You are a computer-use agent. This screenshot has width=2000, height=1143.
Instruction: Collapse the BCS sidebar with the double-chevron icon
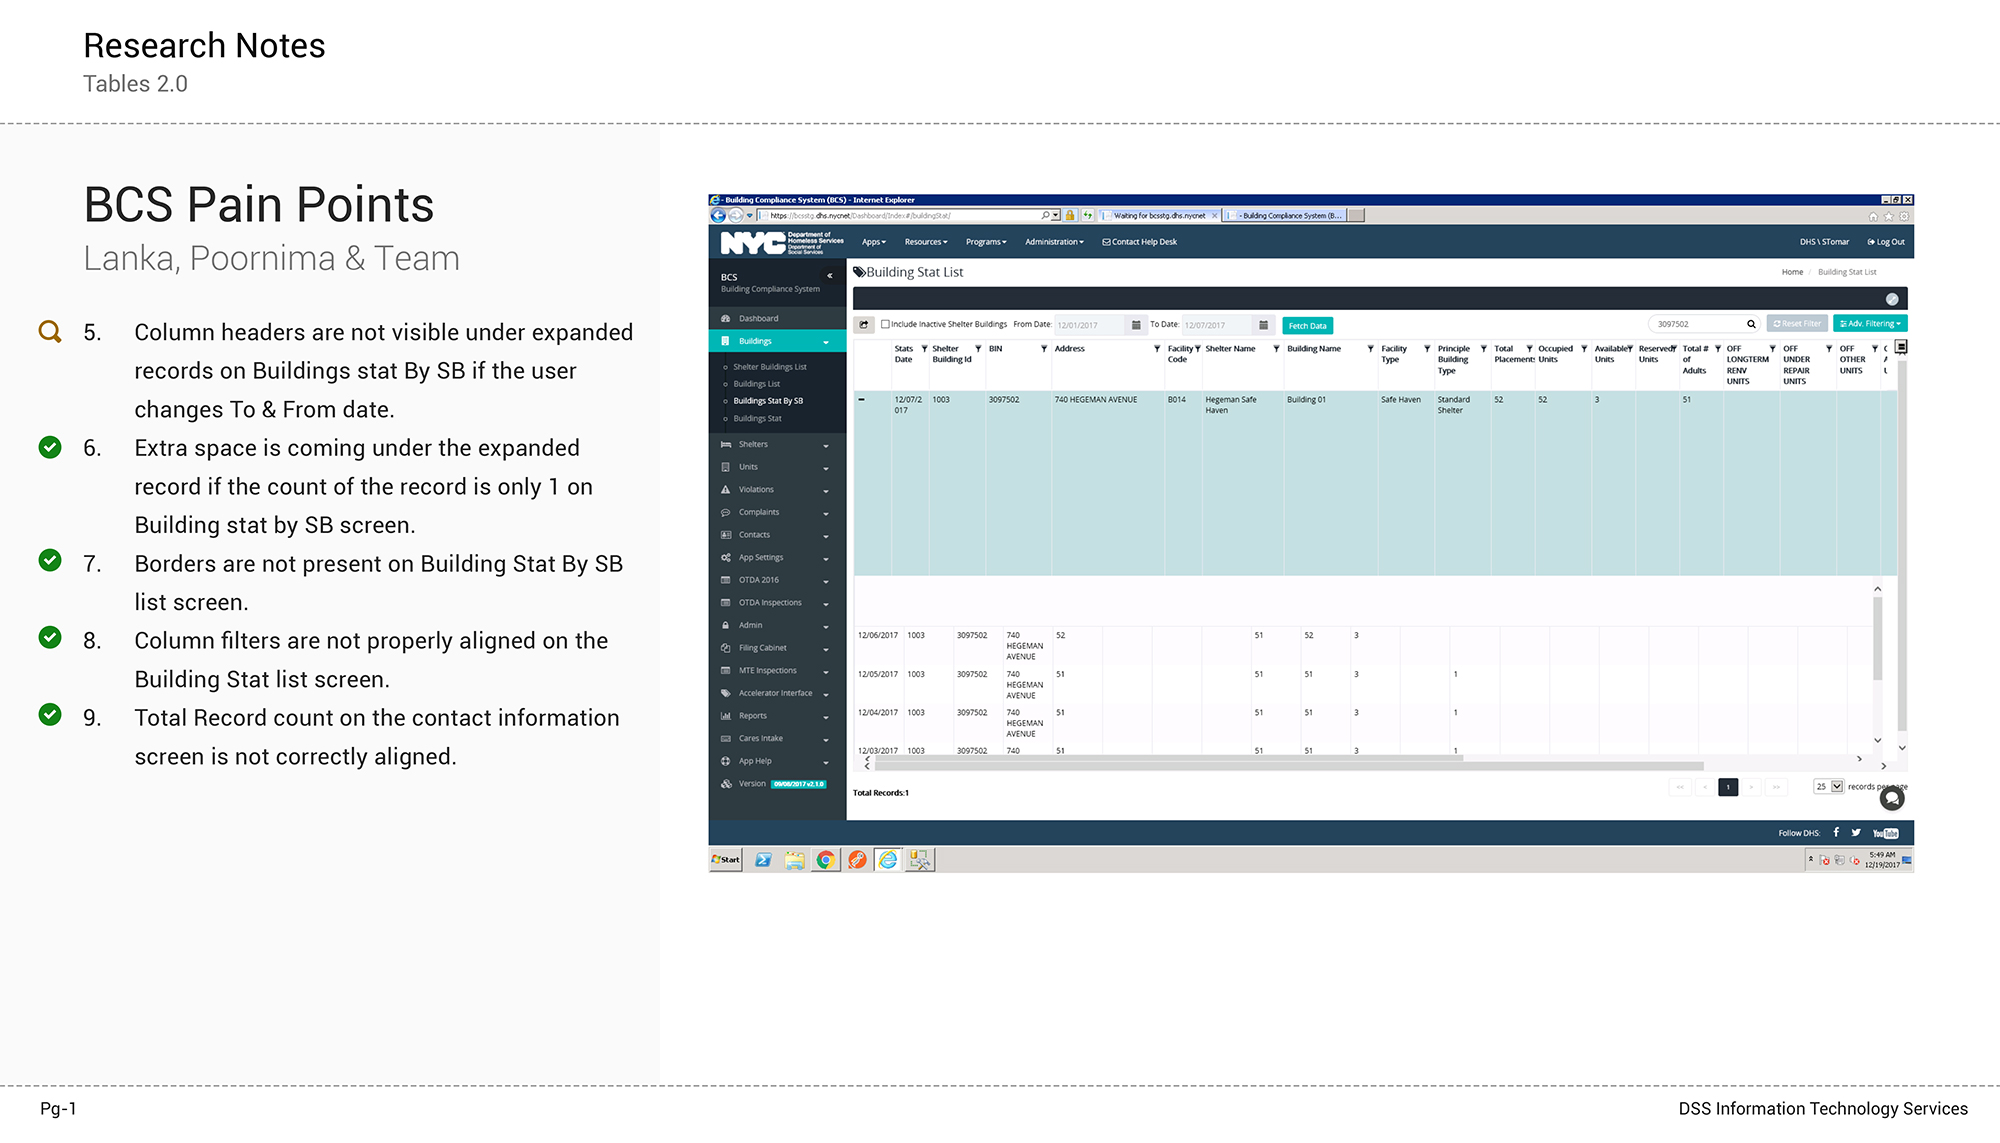(x=829, y=276)
